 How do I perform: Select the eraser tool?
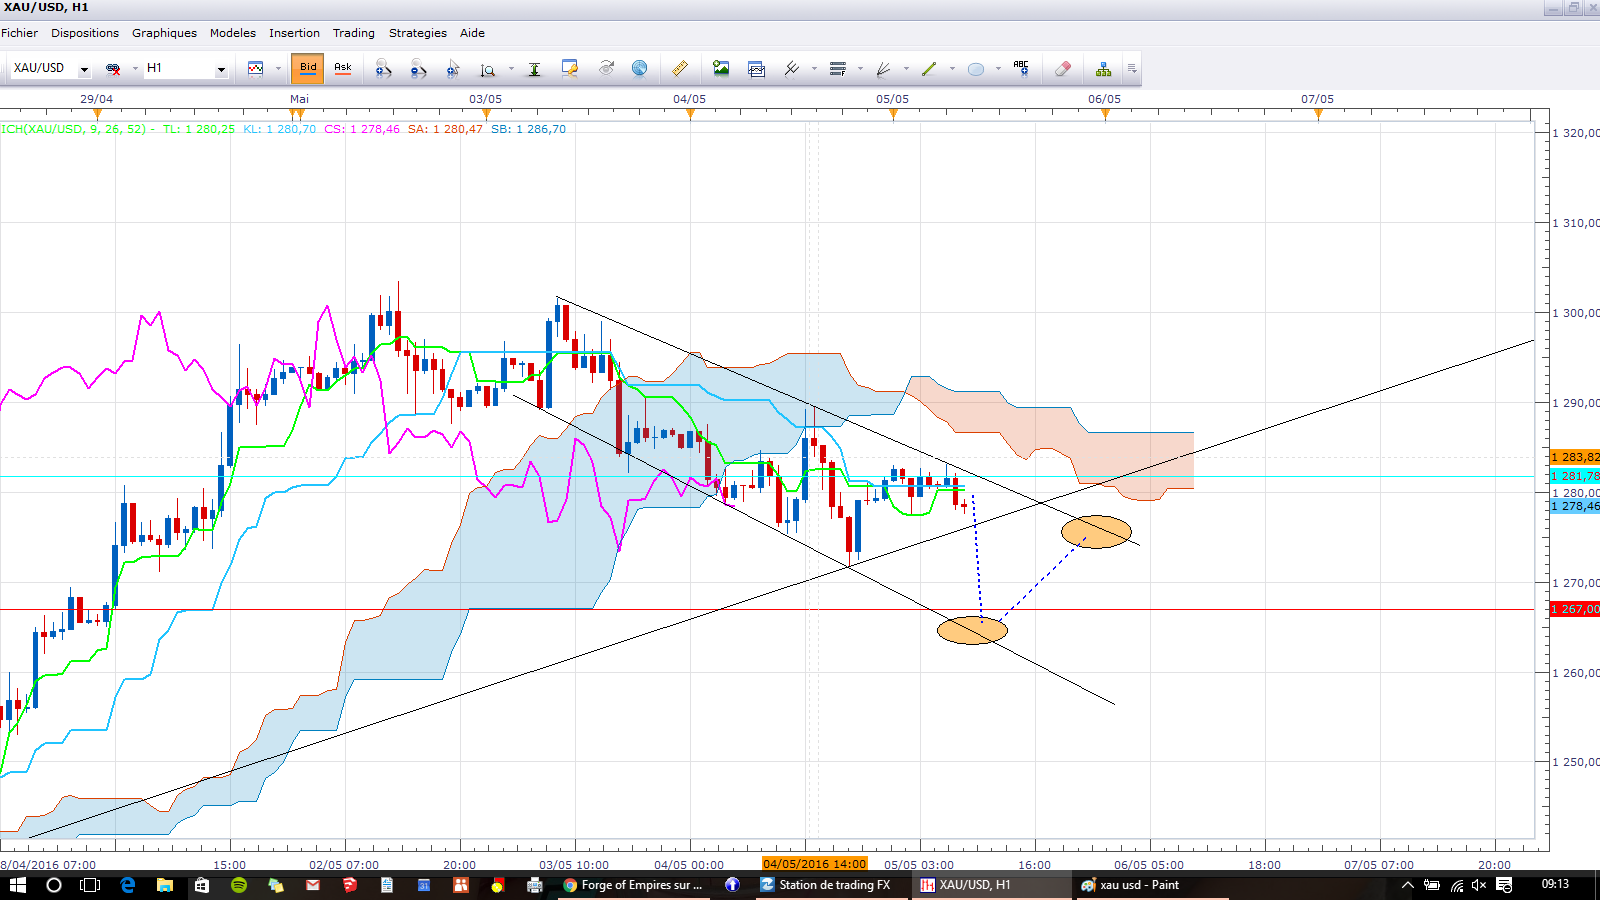[1063, 69]
